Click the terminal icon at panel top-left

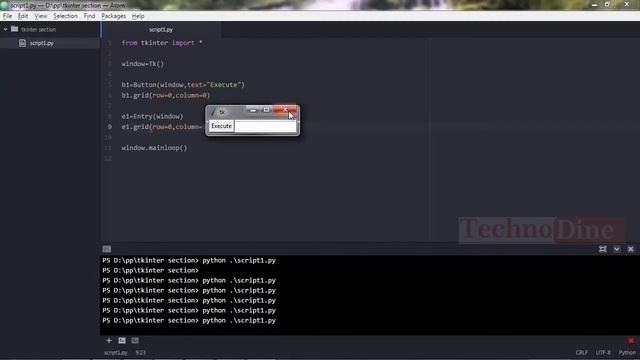coord(107,249)
